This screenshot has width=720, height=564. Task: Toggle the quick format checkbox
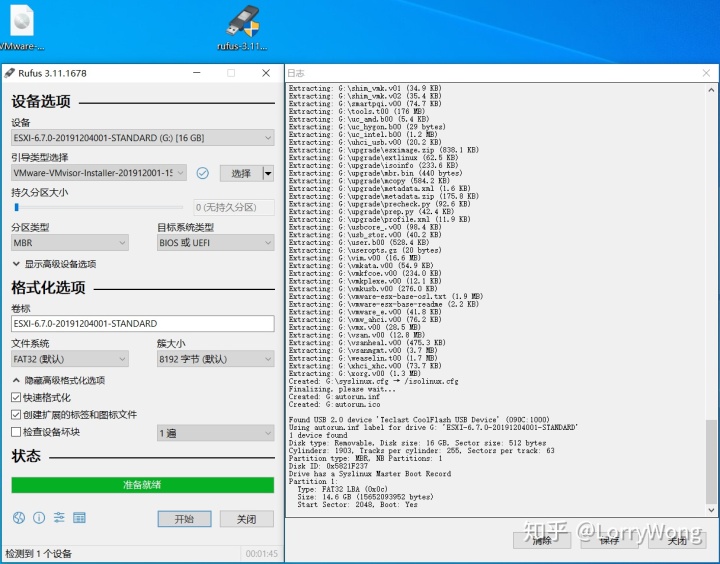(x=16, y=397)
